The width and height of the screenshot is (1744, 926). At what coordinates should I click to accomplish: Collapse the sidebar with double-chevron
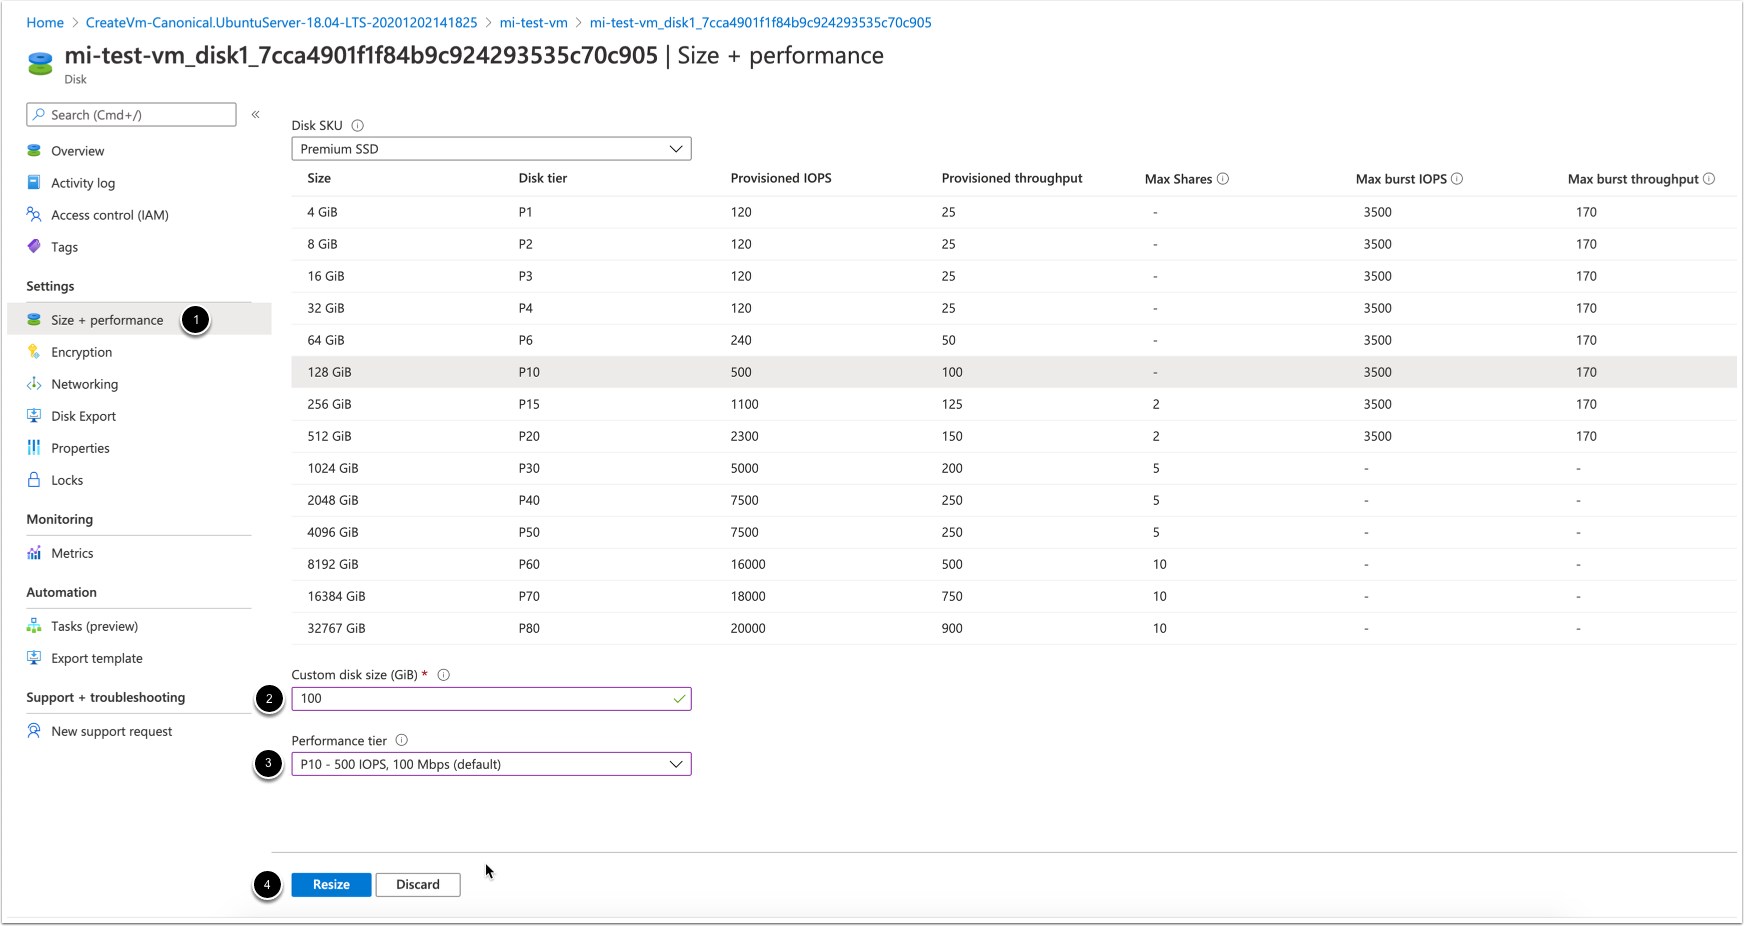pos(256,115)
